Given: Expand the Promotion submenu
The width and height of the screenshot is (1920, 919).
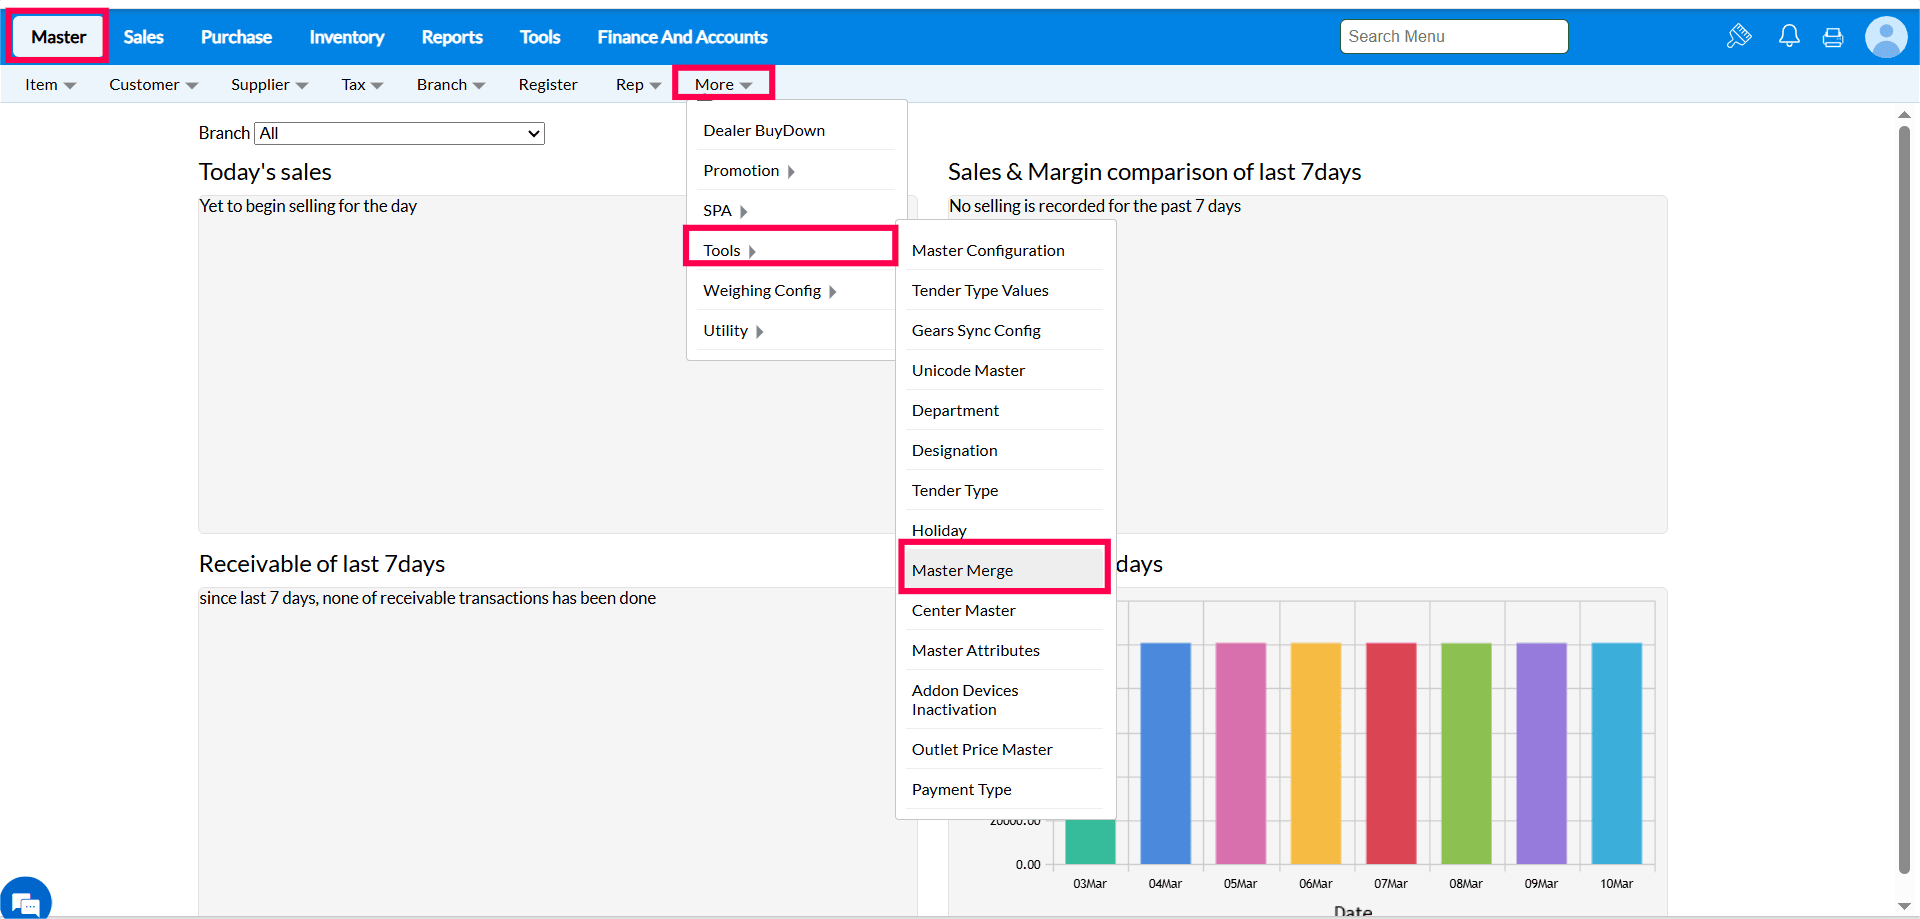Looking at the screenshot, I should point(749,171).
